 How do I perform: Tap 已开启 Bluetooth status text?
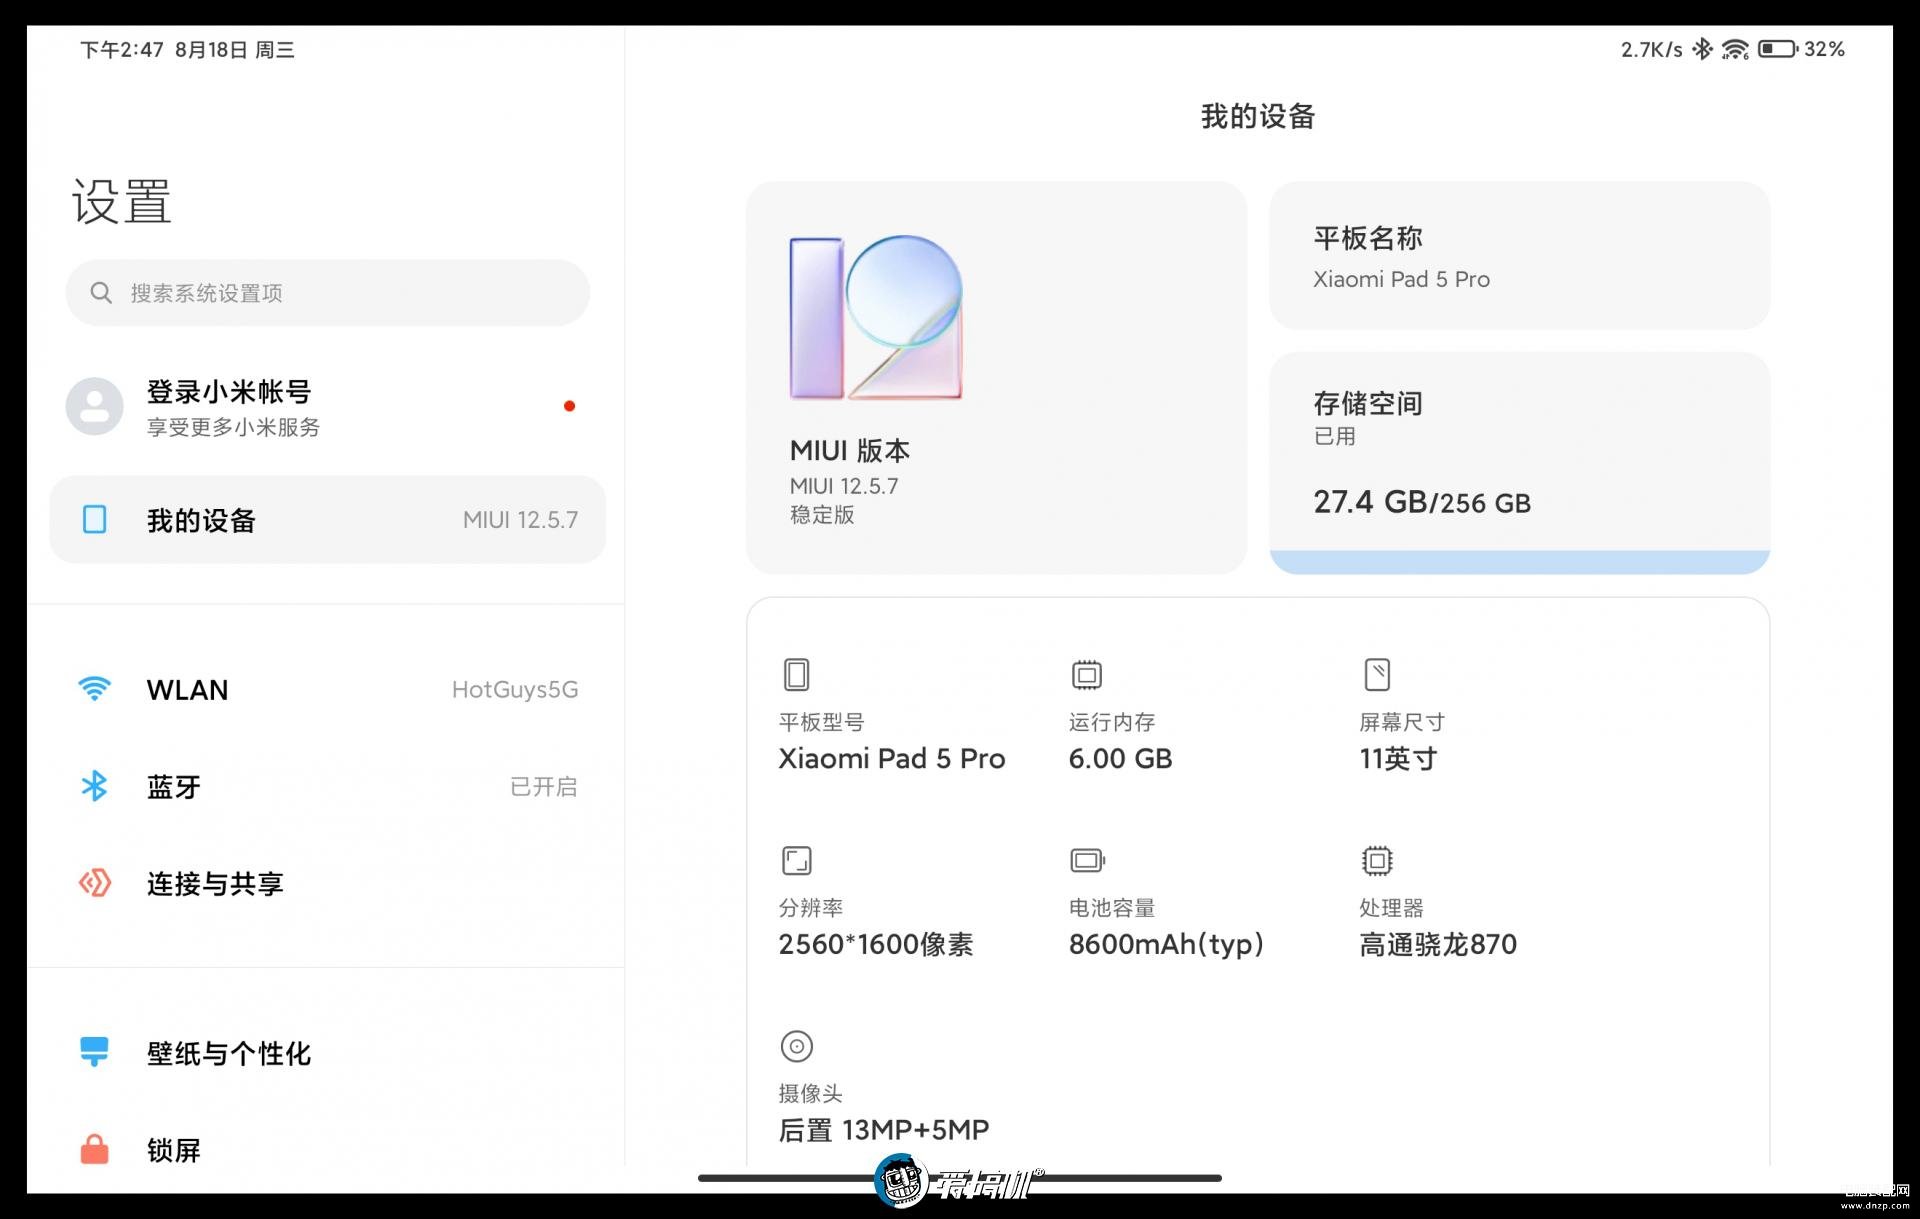coord(544,787)
